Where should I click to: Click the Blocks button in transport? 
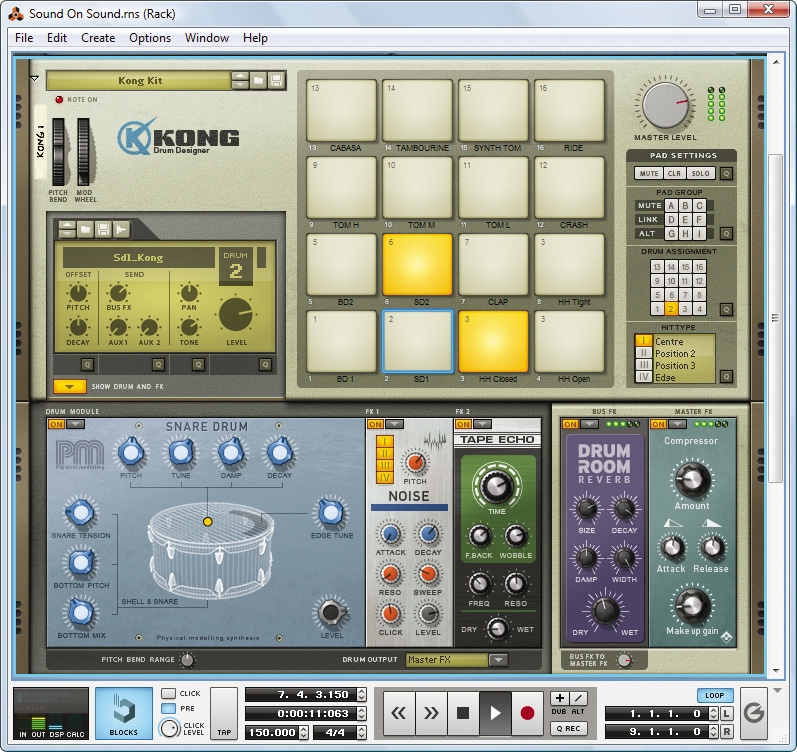point(124,713)
